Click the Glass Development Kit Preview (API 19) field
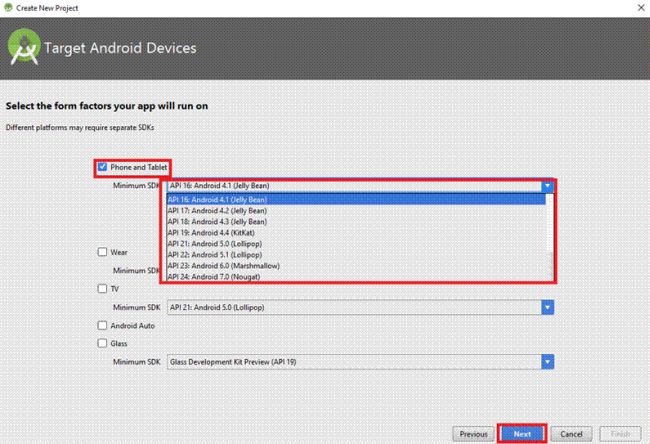The image size is (650, 444). click(354, 362)
